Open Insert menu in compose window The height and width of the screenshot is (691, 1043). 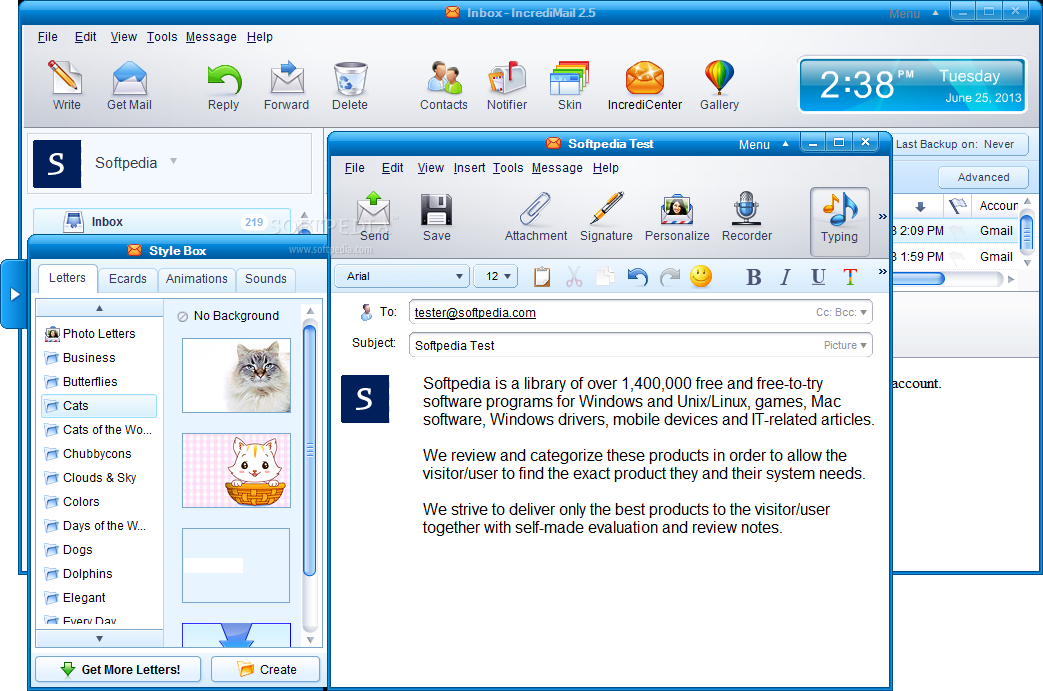pyautogui.click(x=469, y=168)
